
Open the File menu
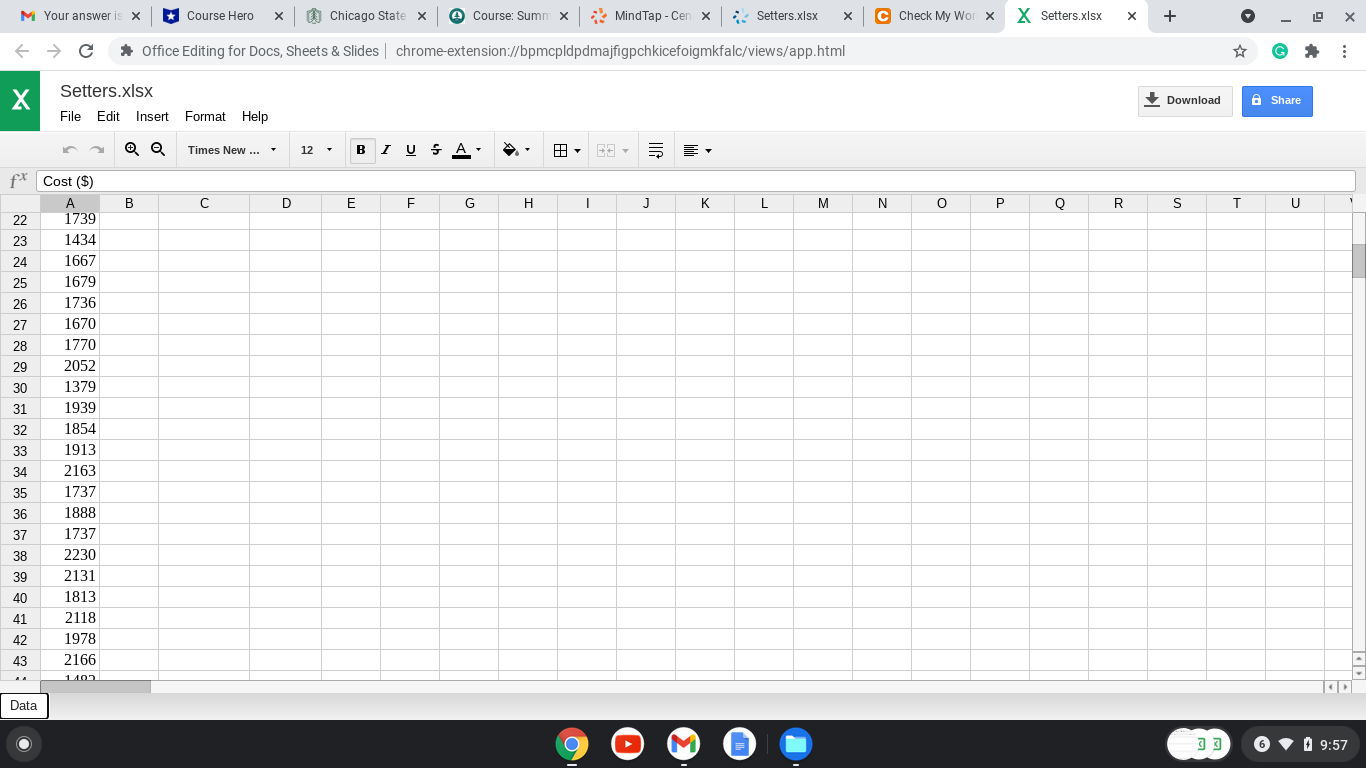70,116
